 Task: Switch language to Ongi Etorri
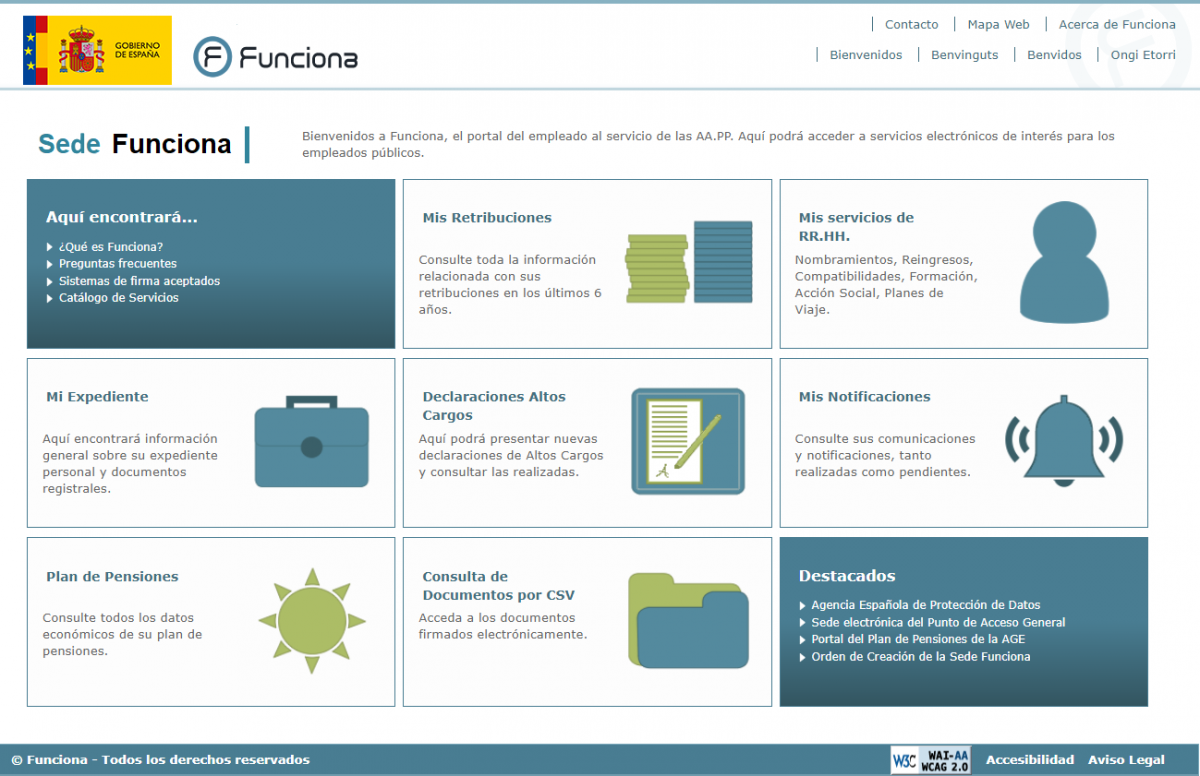tap(1143, 55)
